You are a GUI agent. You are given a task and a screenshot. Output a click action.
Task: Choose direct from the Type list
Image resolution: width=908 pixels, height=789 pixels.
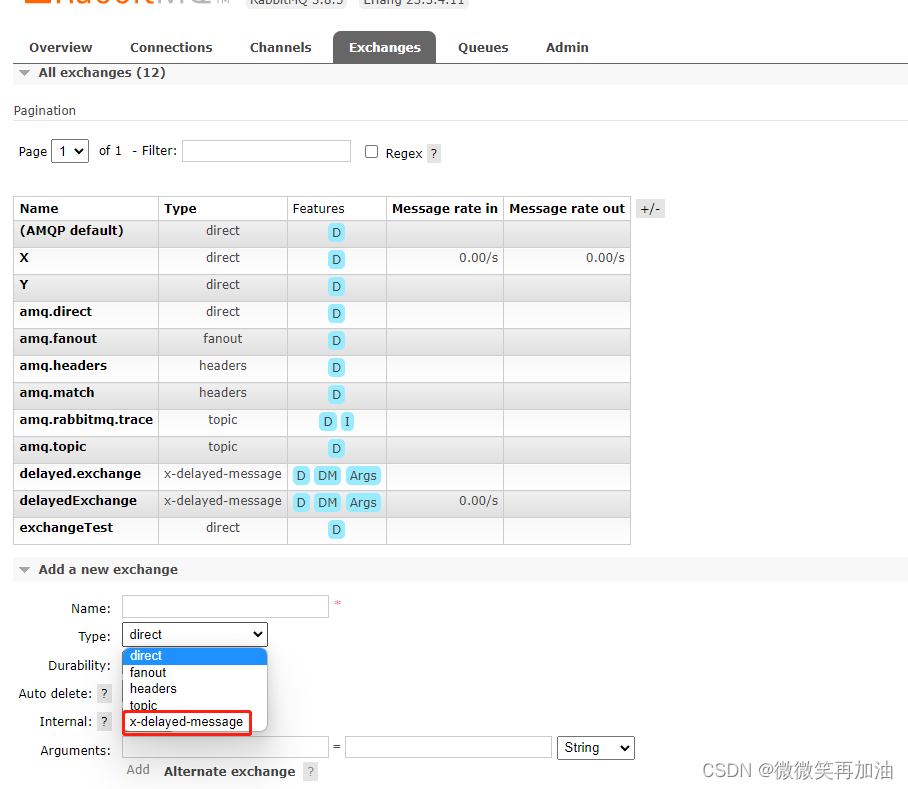coord(195,656)
